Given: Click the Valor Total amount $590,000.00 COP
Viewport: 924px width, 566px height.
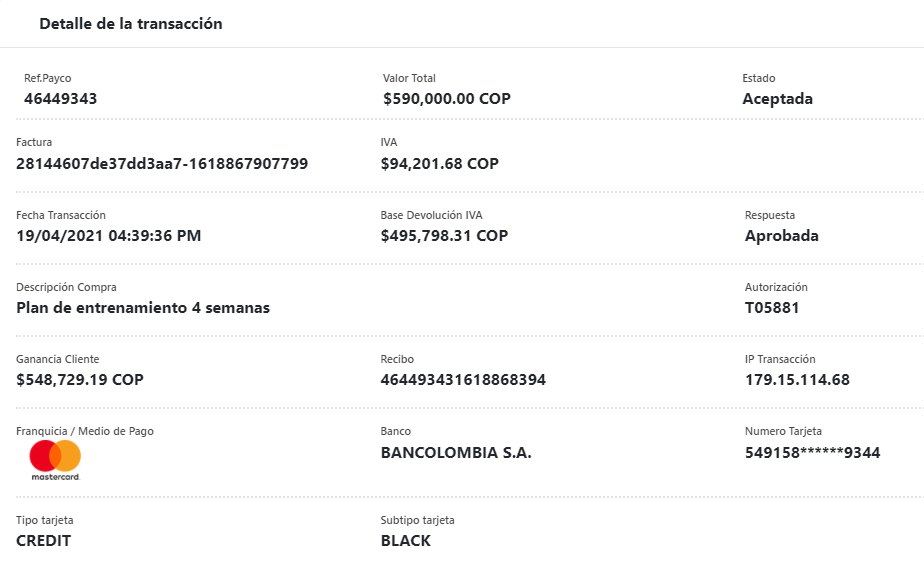Looking at the screenshot, I should [446, 99].
